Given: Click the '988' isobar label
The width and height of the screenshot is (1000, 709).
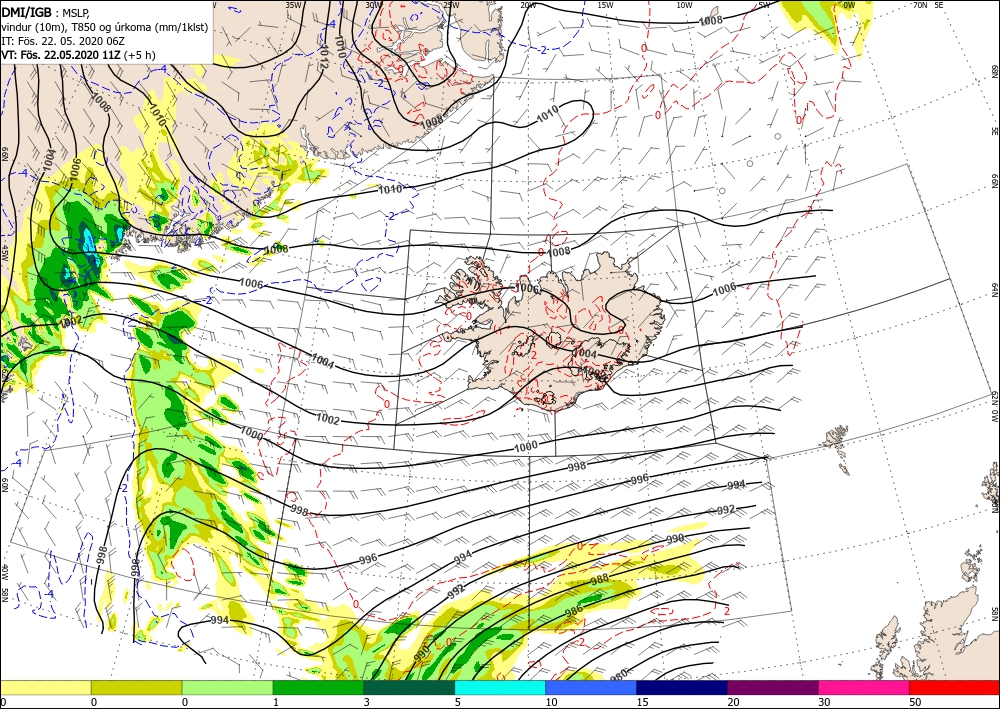Looking at the screenshot, I should [599, 580].
